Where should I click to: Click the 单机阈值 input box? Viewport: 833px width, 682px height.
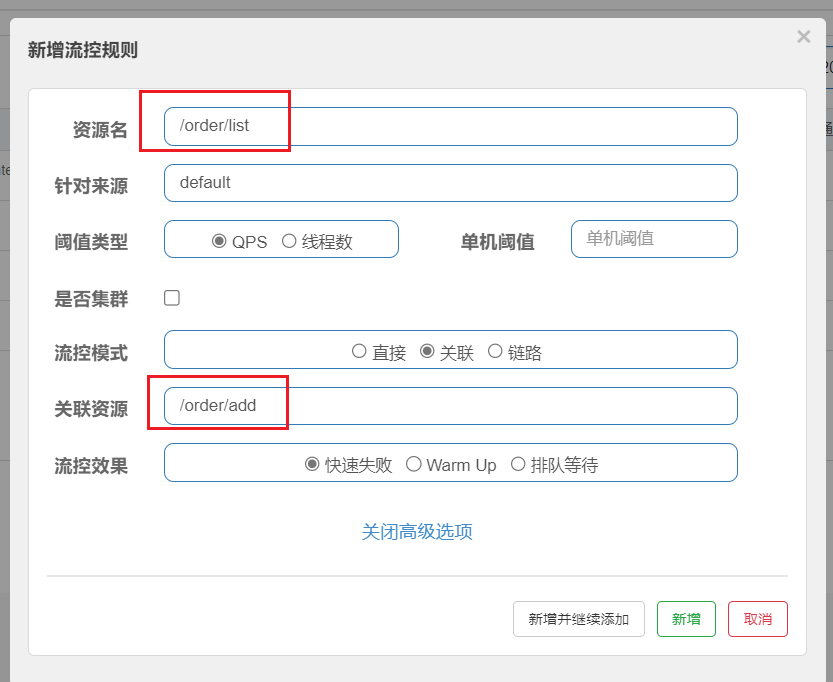coord(654,239)
